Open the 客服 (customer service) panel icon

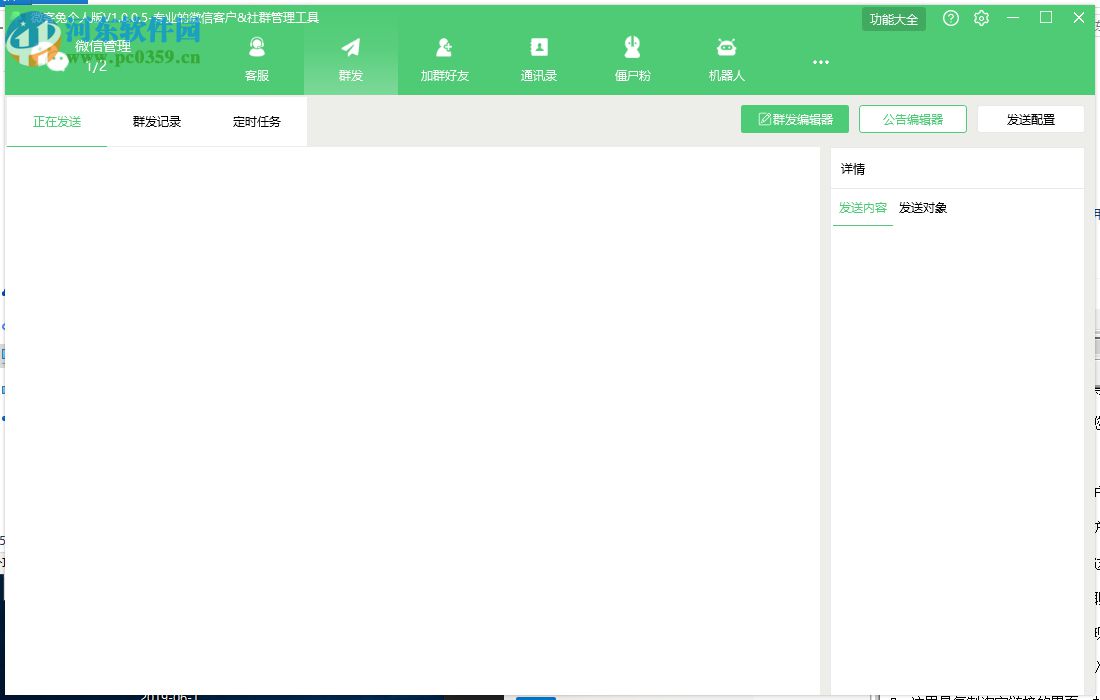pyautogui.click(x=257, y=52)
